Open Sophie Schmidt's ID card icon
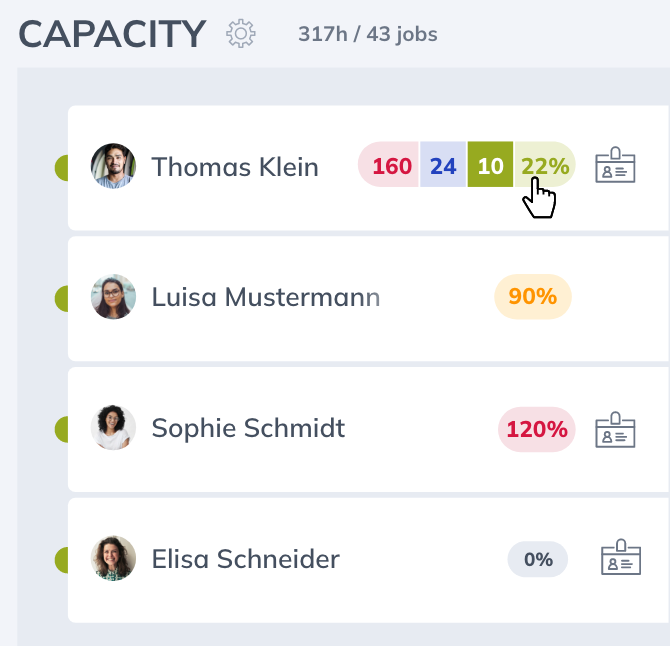The image size is (670, 646). click(x=616, y=430)
